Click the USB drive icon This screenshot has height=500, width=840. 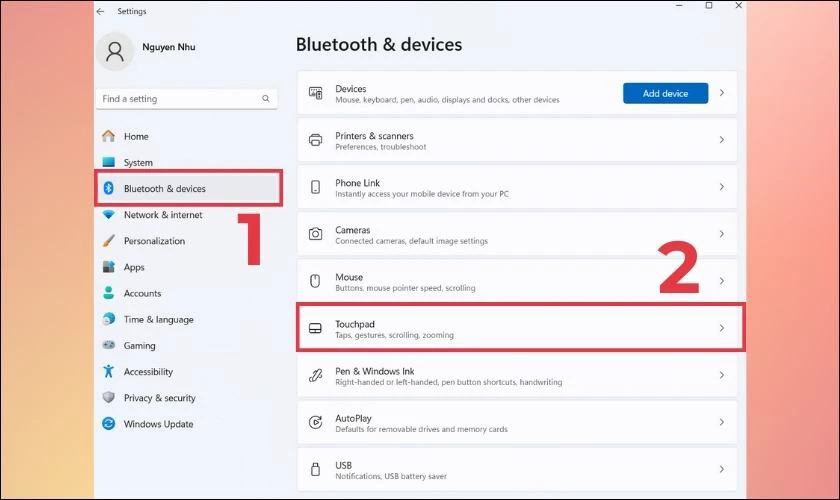click(316, 469)
